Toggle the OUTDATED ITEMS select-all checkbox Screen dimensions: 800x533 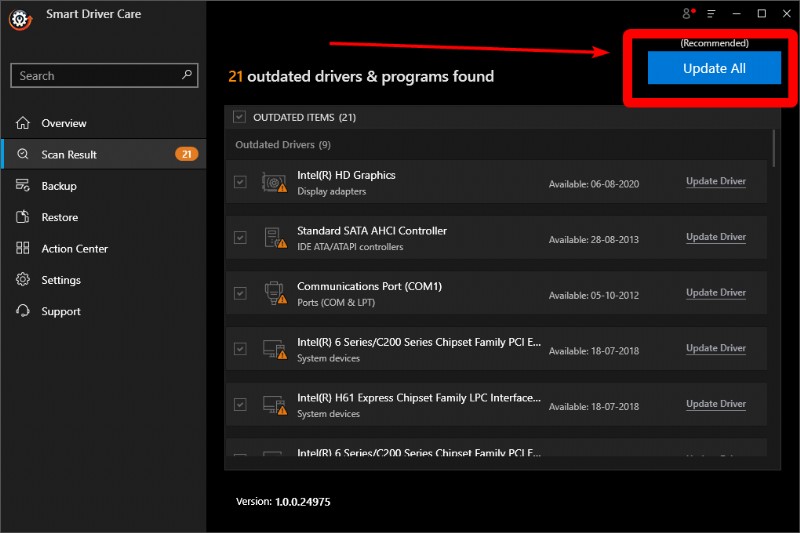[x=239, y=117]
